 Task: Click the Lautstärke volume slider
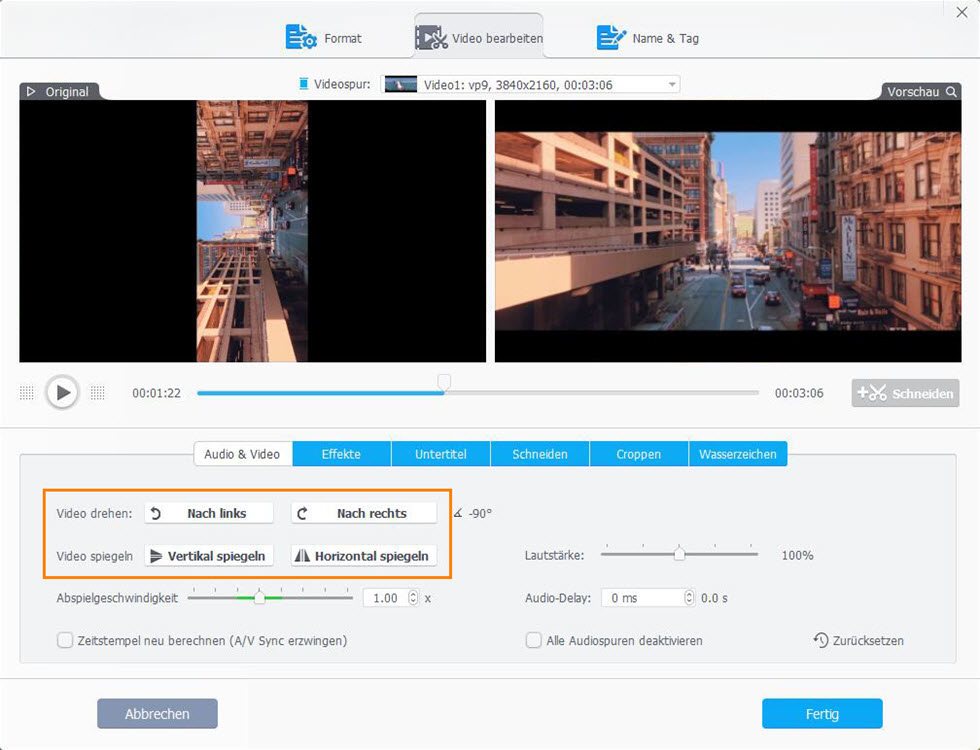tap(679, 554)
